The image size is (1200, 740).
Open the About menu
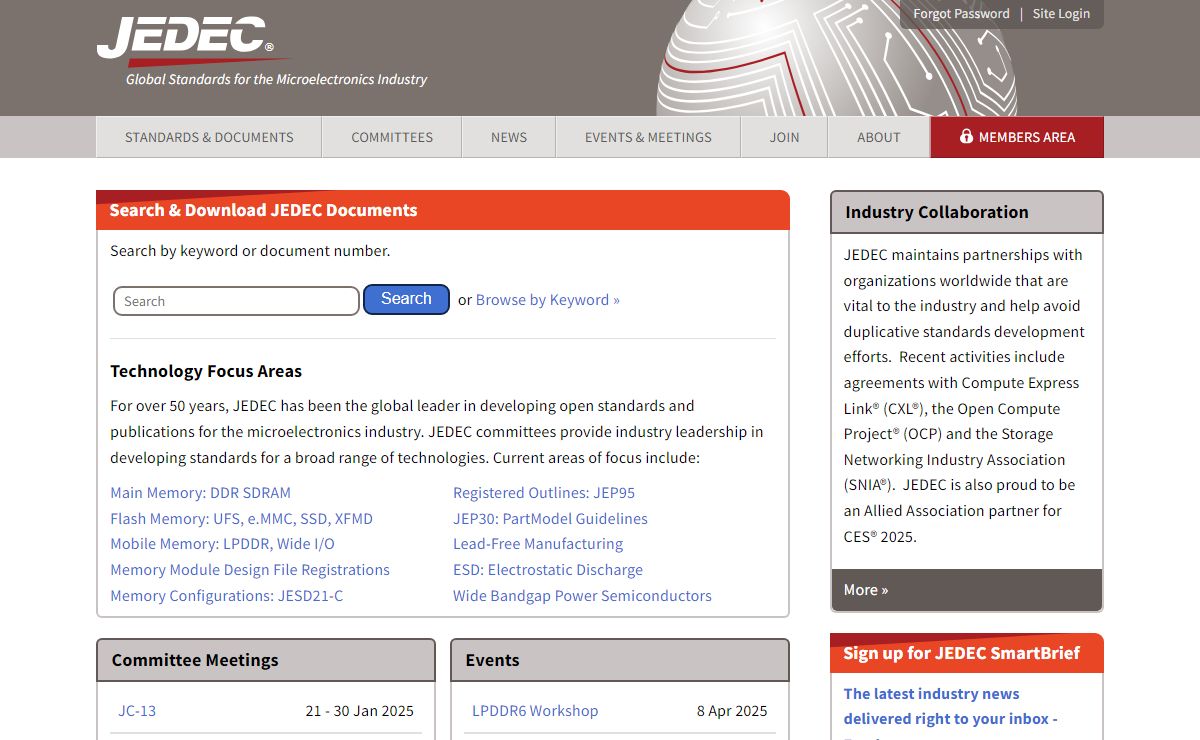(879, 137)
